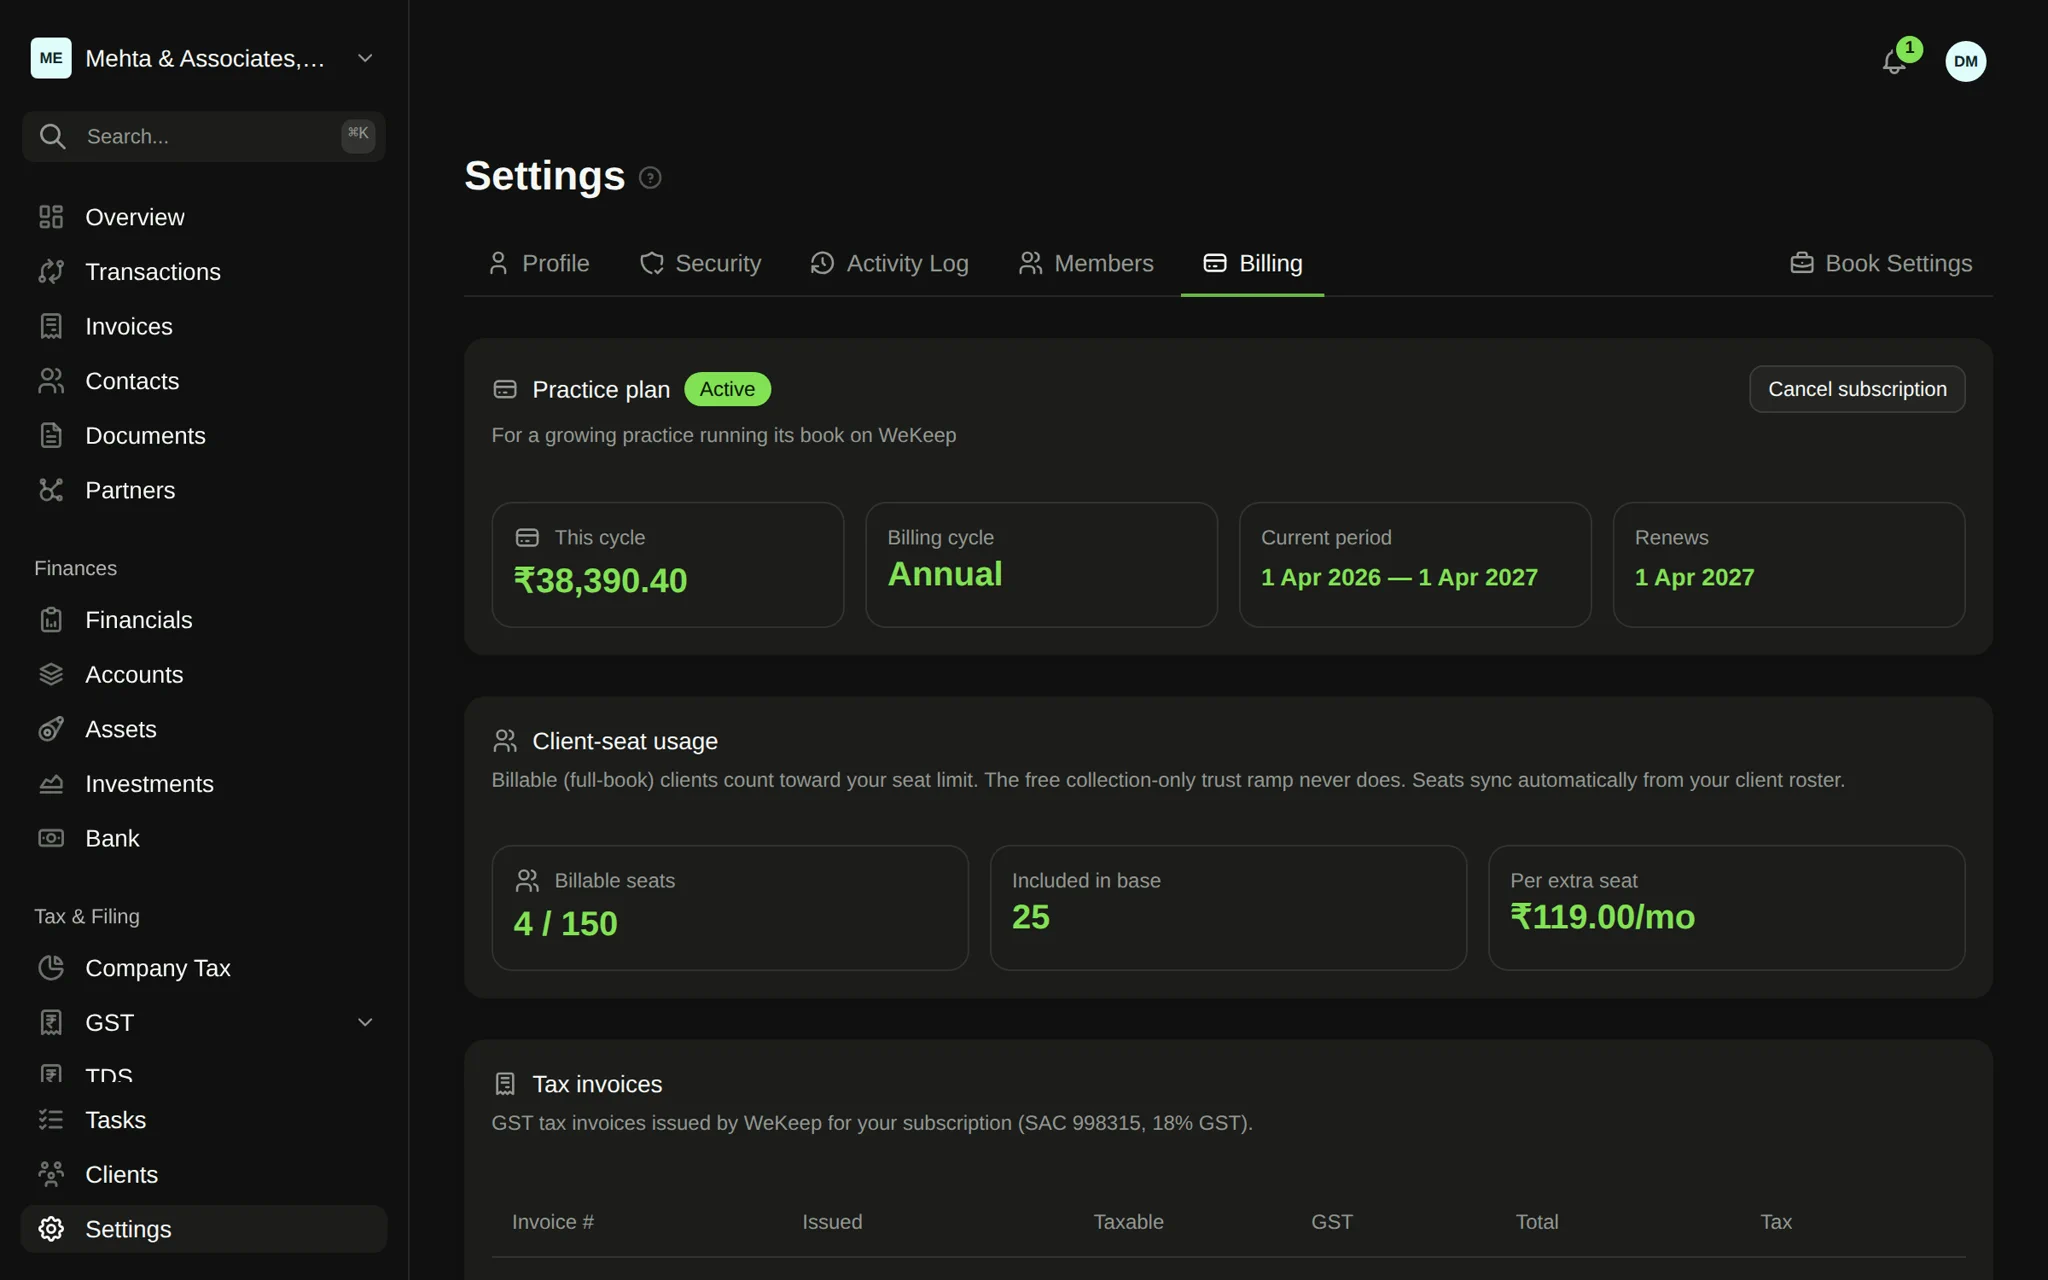Click the Contacts people icon
This screenshot has height=1280, width=2048.
point(51,381)
